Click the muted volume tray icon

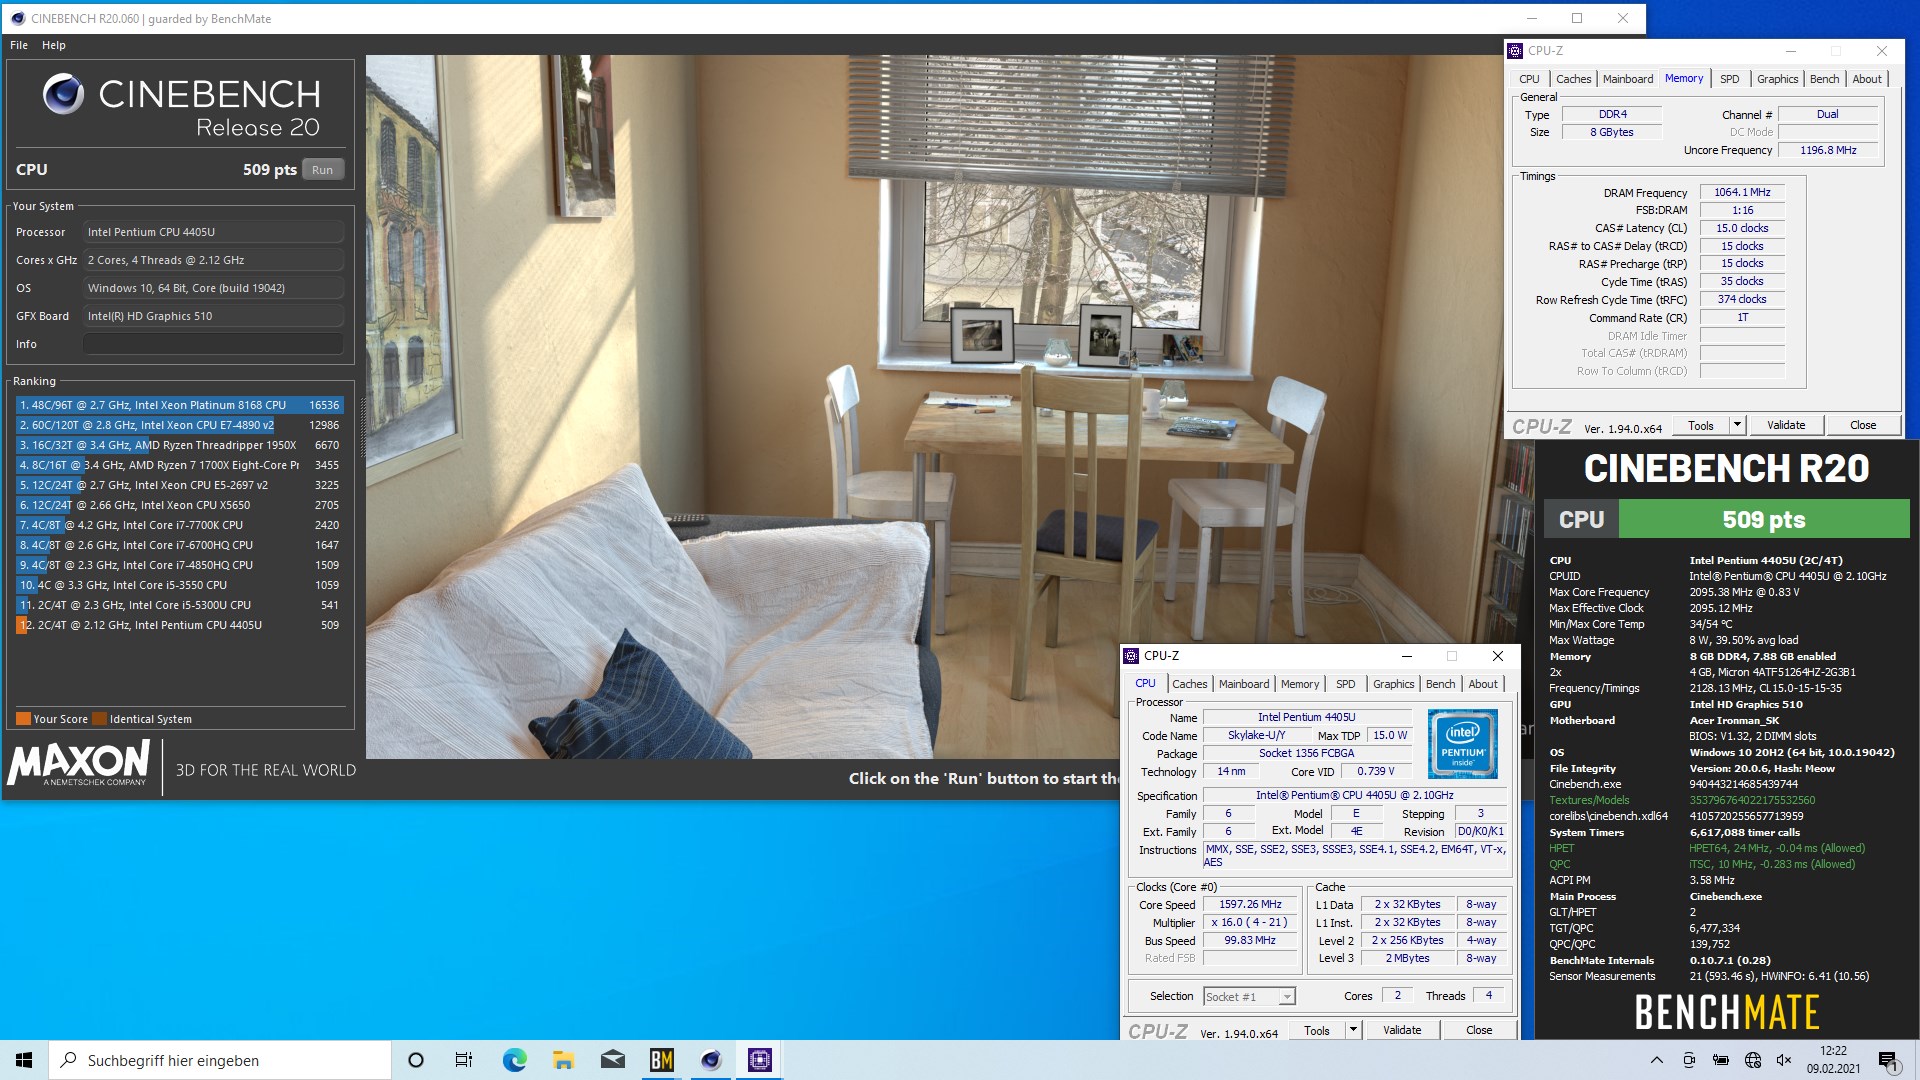[1784, 1060]
